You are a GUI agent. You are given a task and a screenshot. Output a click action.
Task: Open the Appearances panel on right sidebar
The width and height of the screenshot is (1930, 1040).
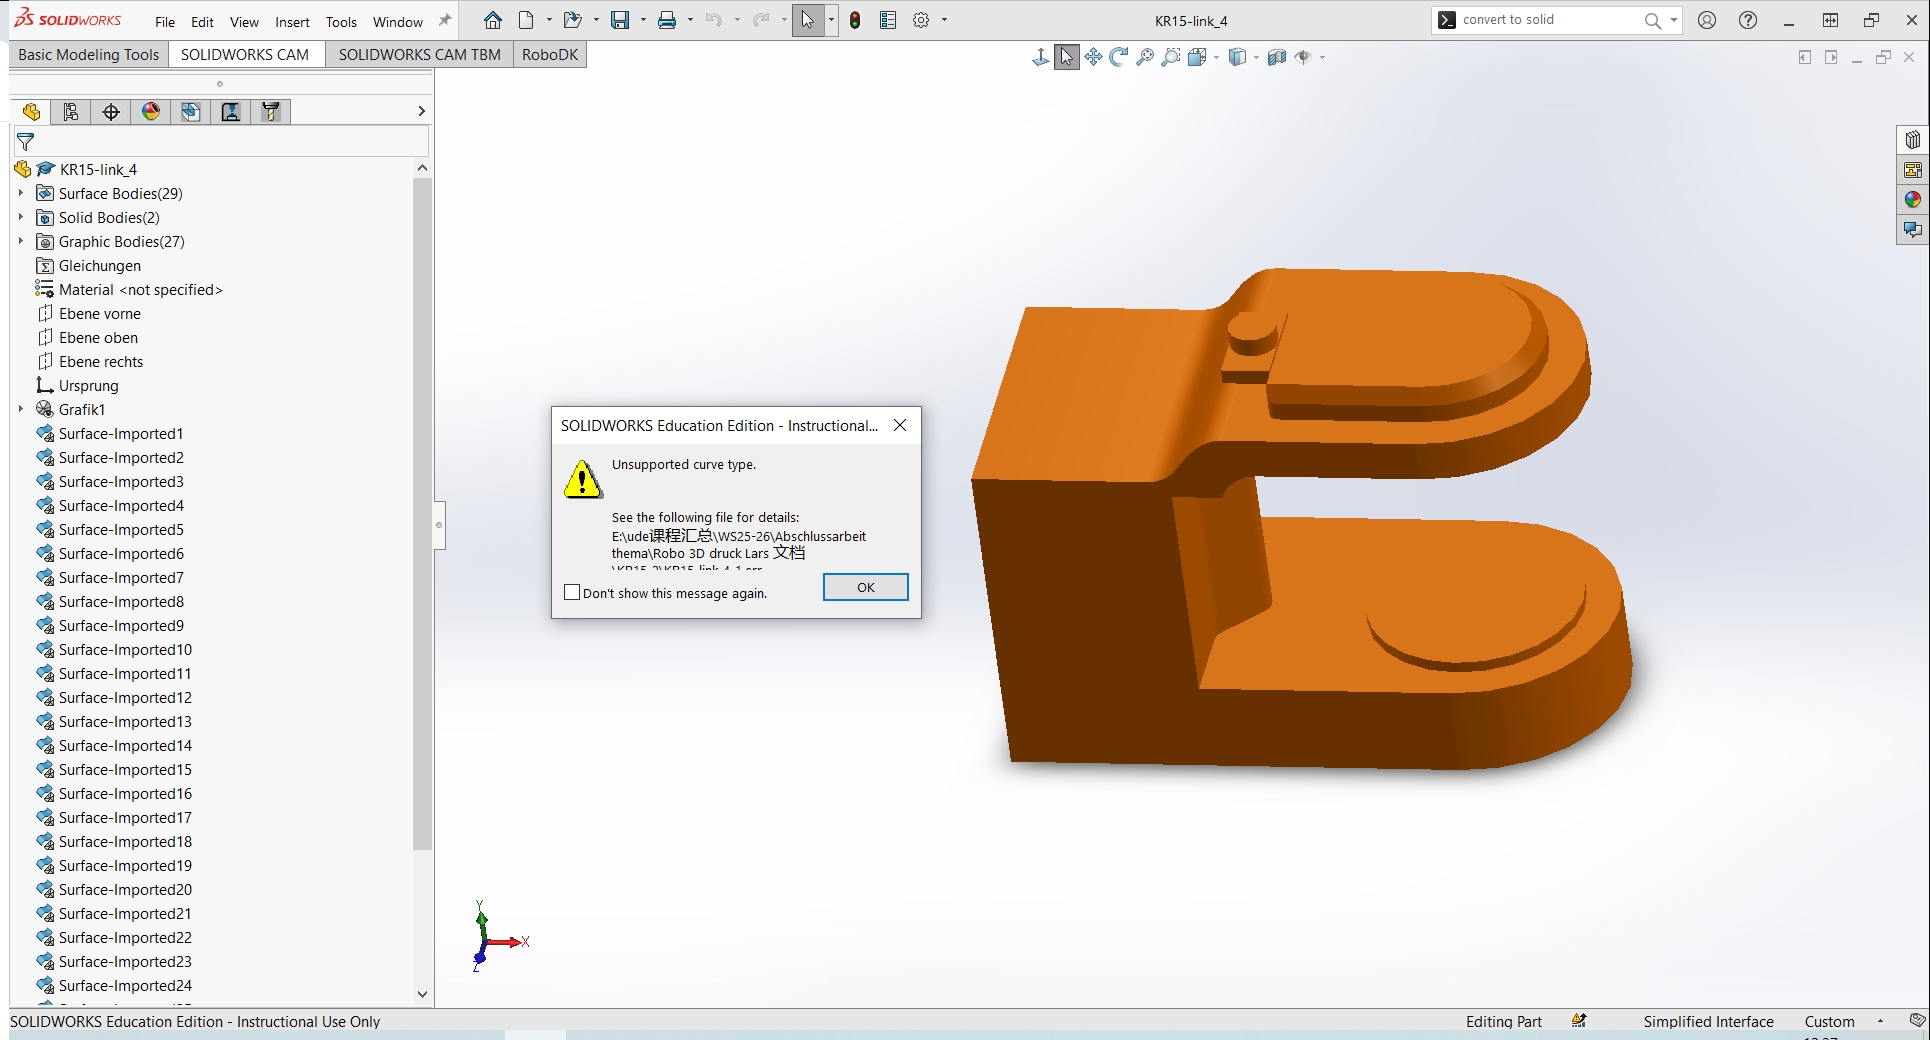(x=1912, y=200)
